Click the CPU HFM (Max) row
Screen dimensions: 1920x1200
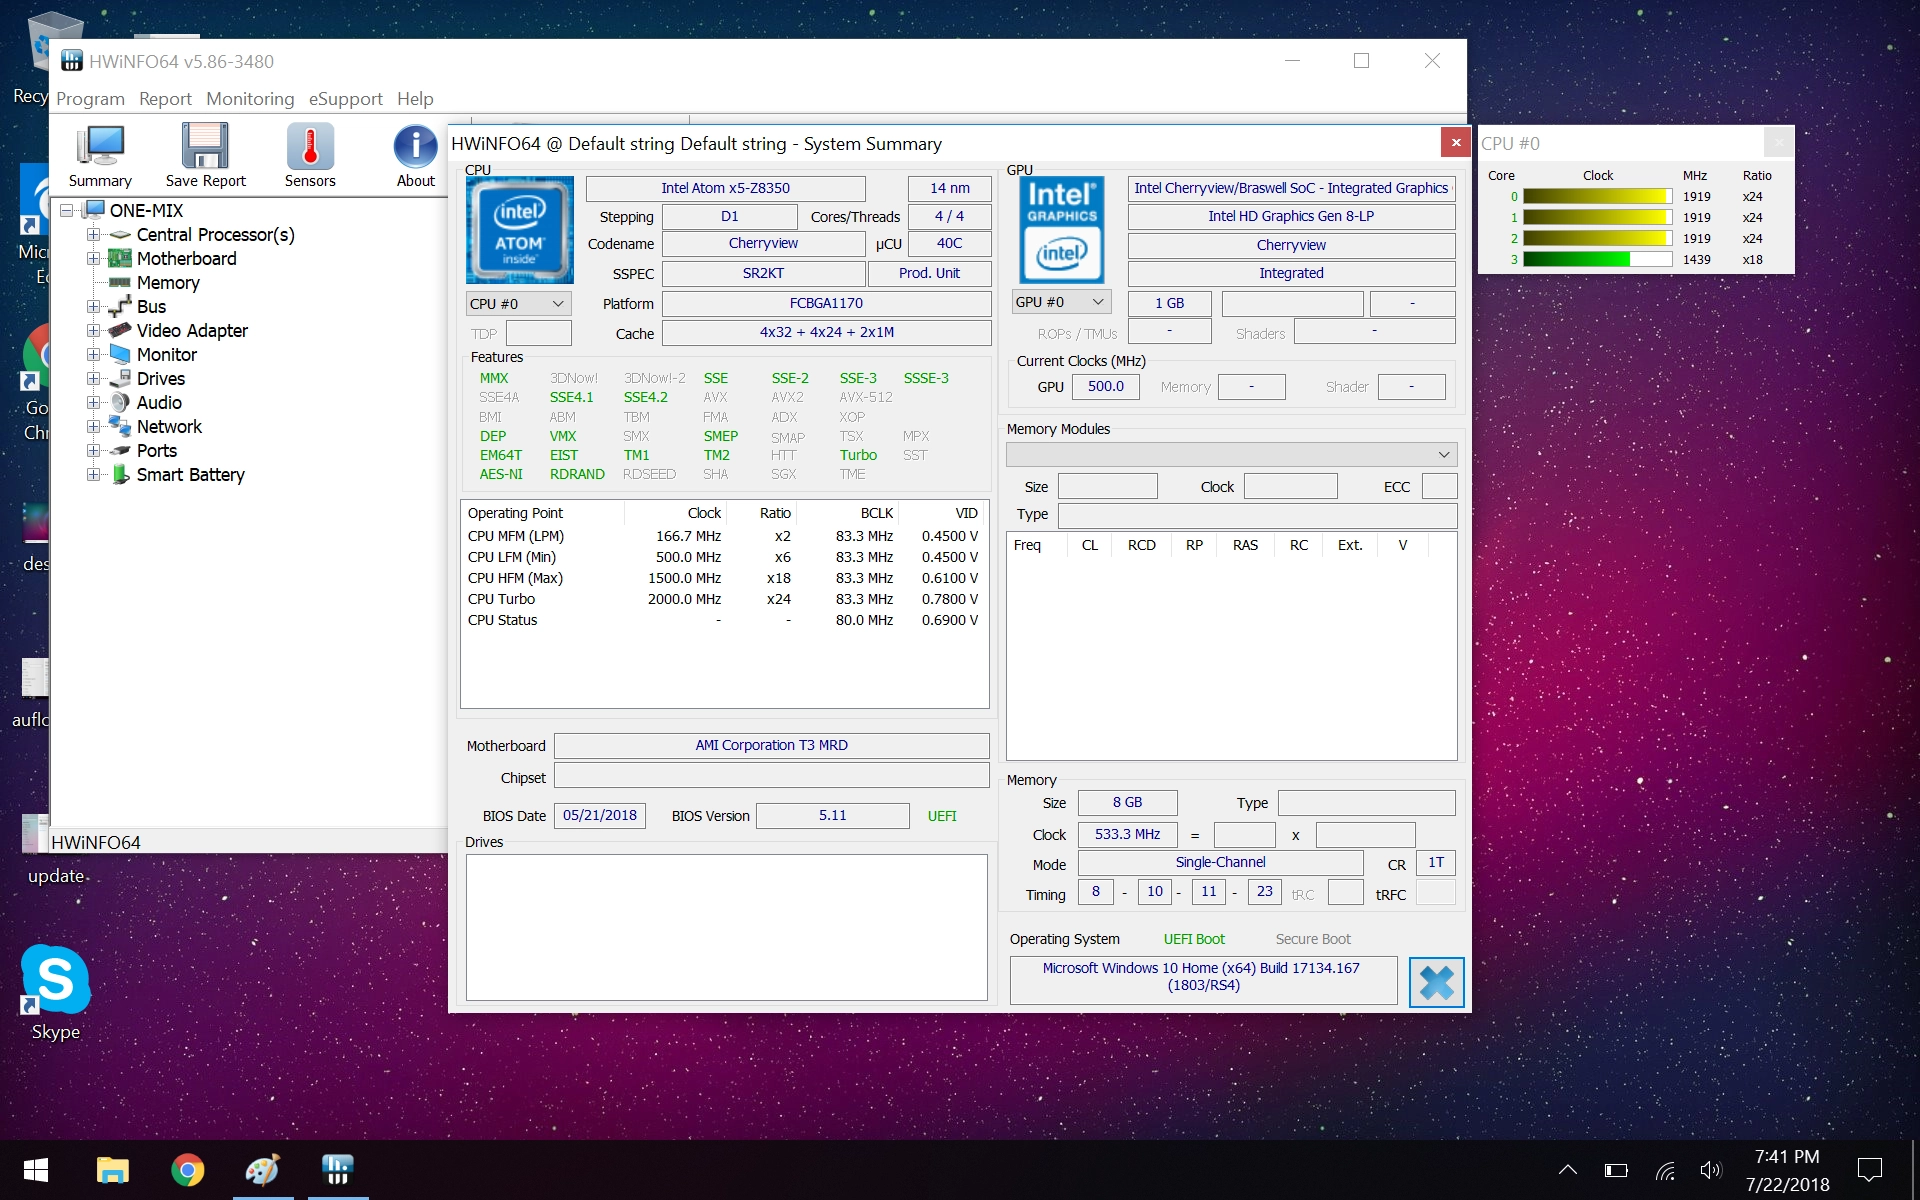point(723,579)
